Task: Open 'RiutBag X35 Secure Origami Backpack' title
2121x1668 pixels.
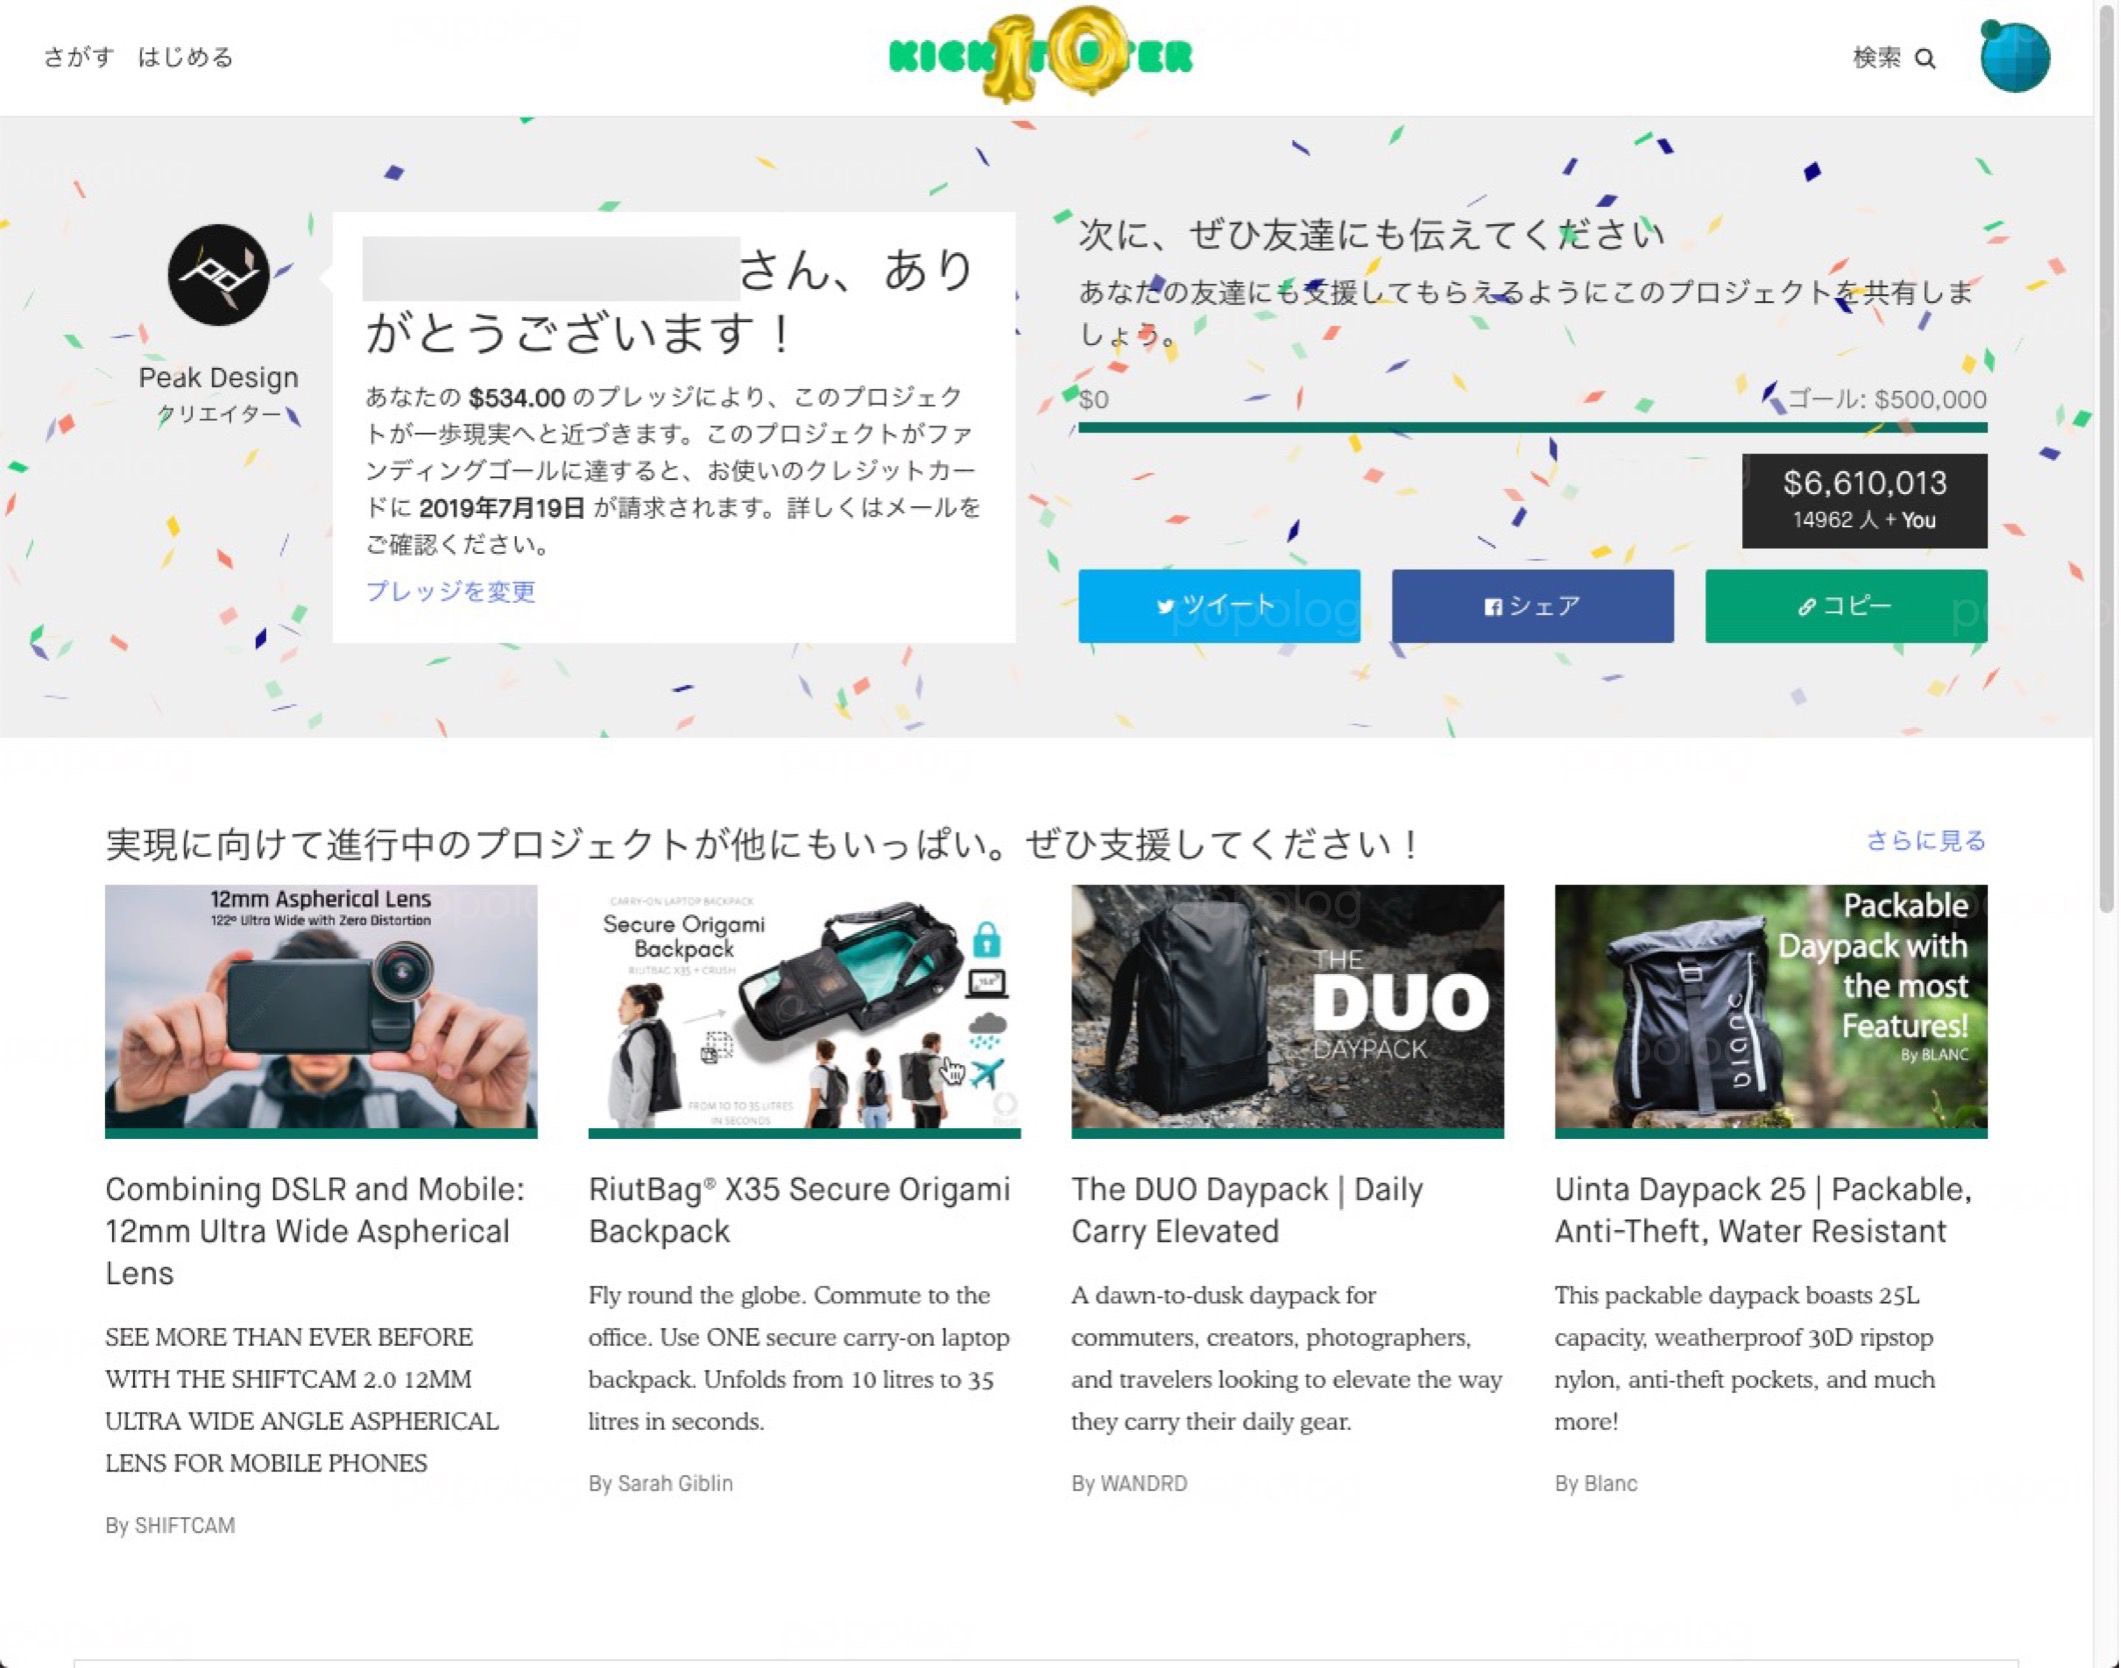Action: coord(799,1210)
